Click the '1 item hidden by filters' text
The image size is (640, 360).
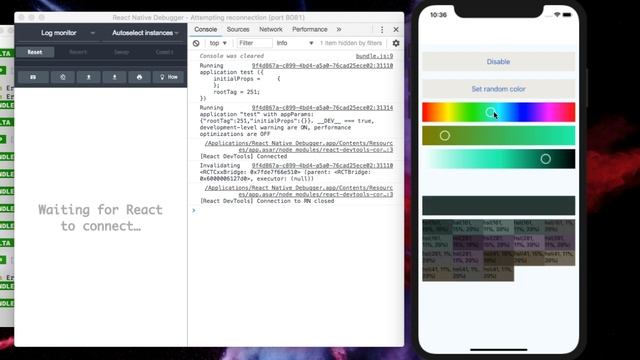[x=351, y=43]
